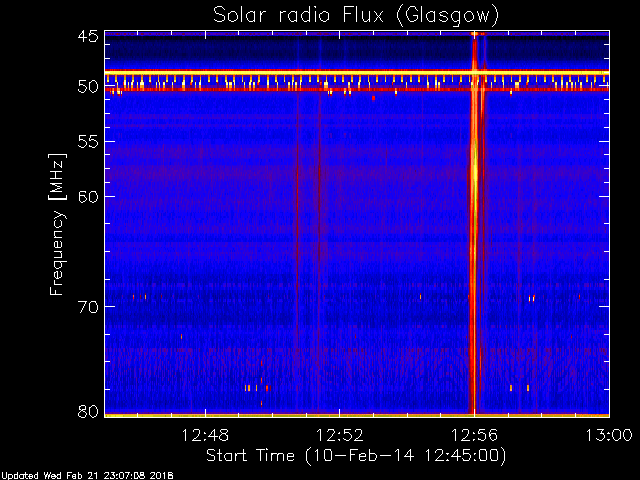Click the 12:48 time tick label
This screenshot has width=640, height=480.
(x=205, y=435)
